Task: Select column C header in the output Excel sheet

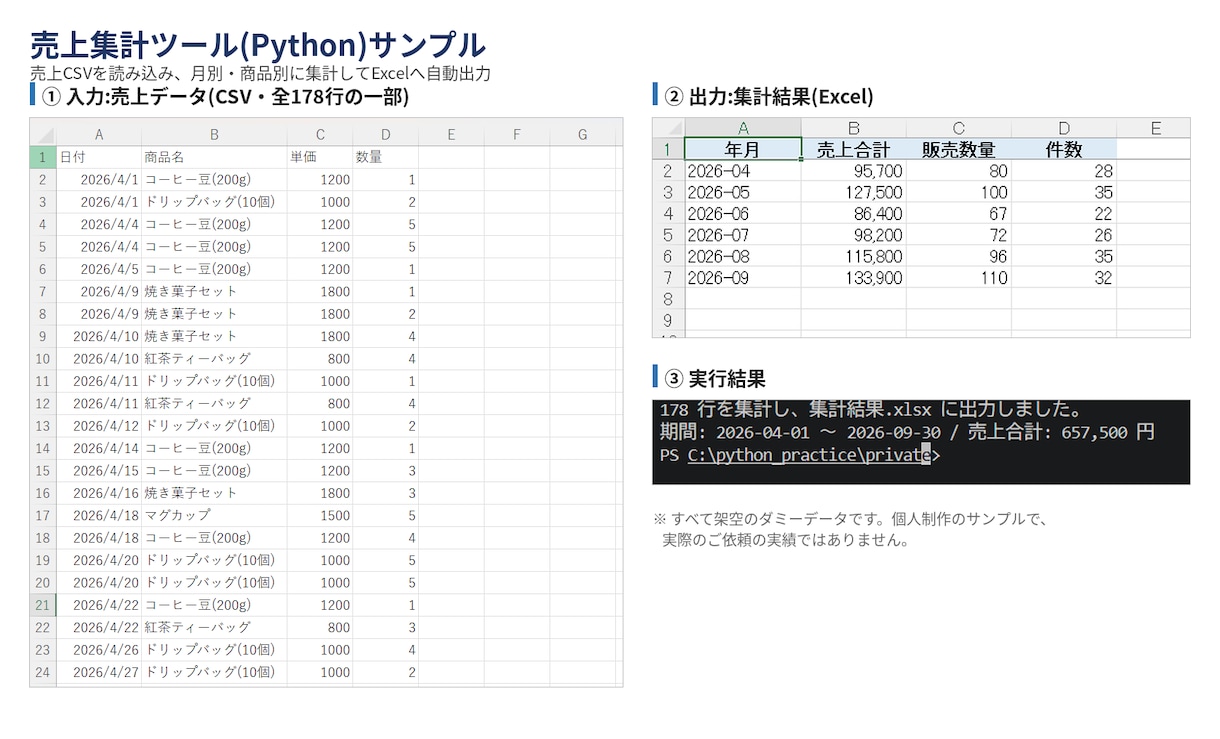Action: pos(959,128)
